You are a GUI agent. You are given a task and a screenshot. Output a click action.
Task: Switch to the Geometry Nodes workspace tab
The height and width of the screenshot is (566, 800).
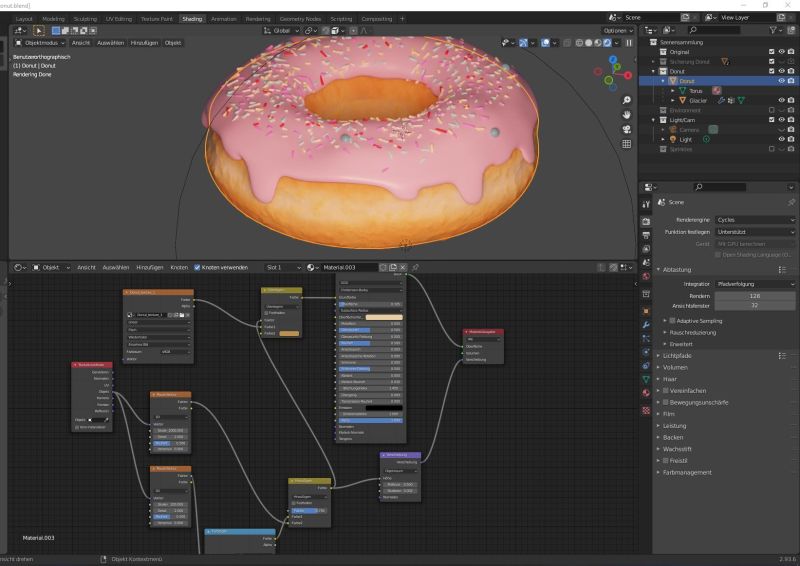[x=300, y=19]
